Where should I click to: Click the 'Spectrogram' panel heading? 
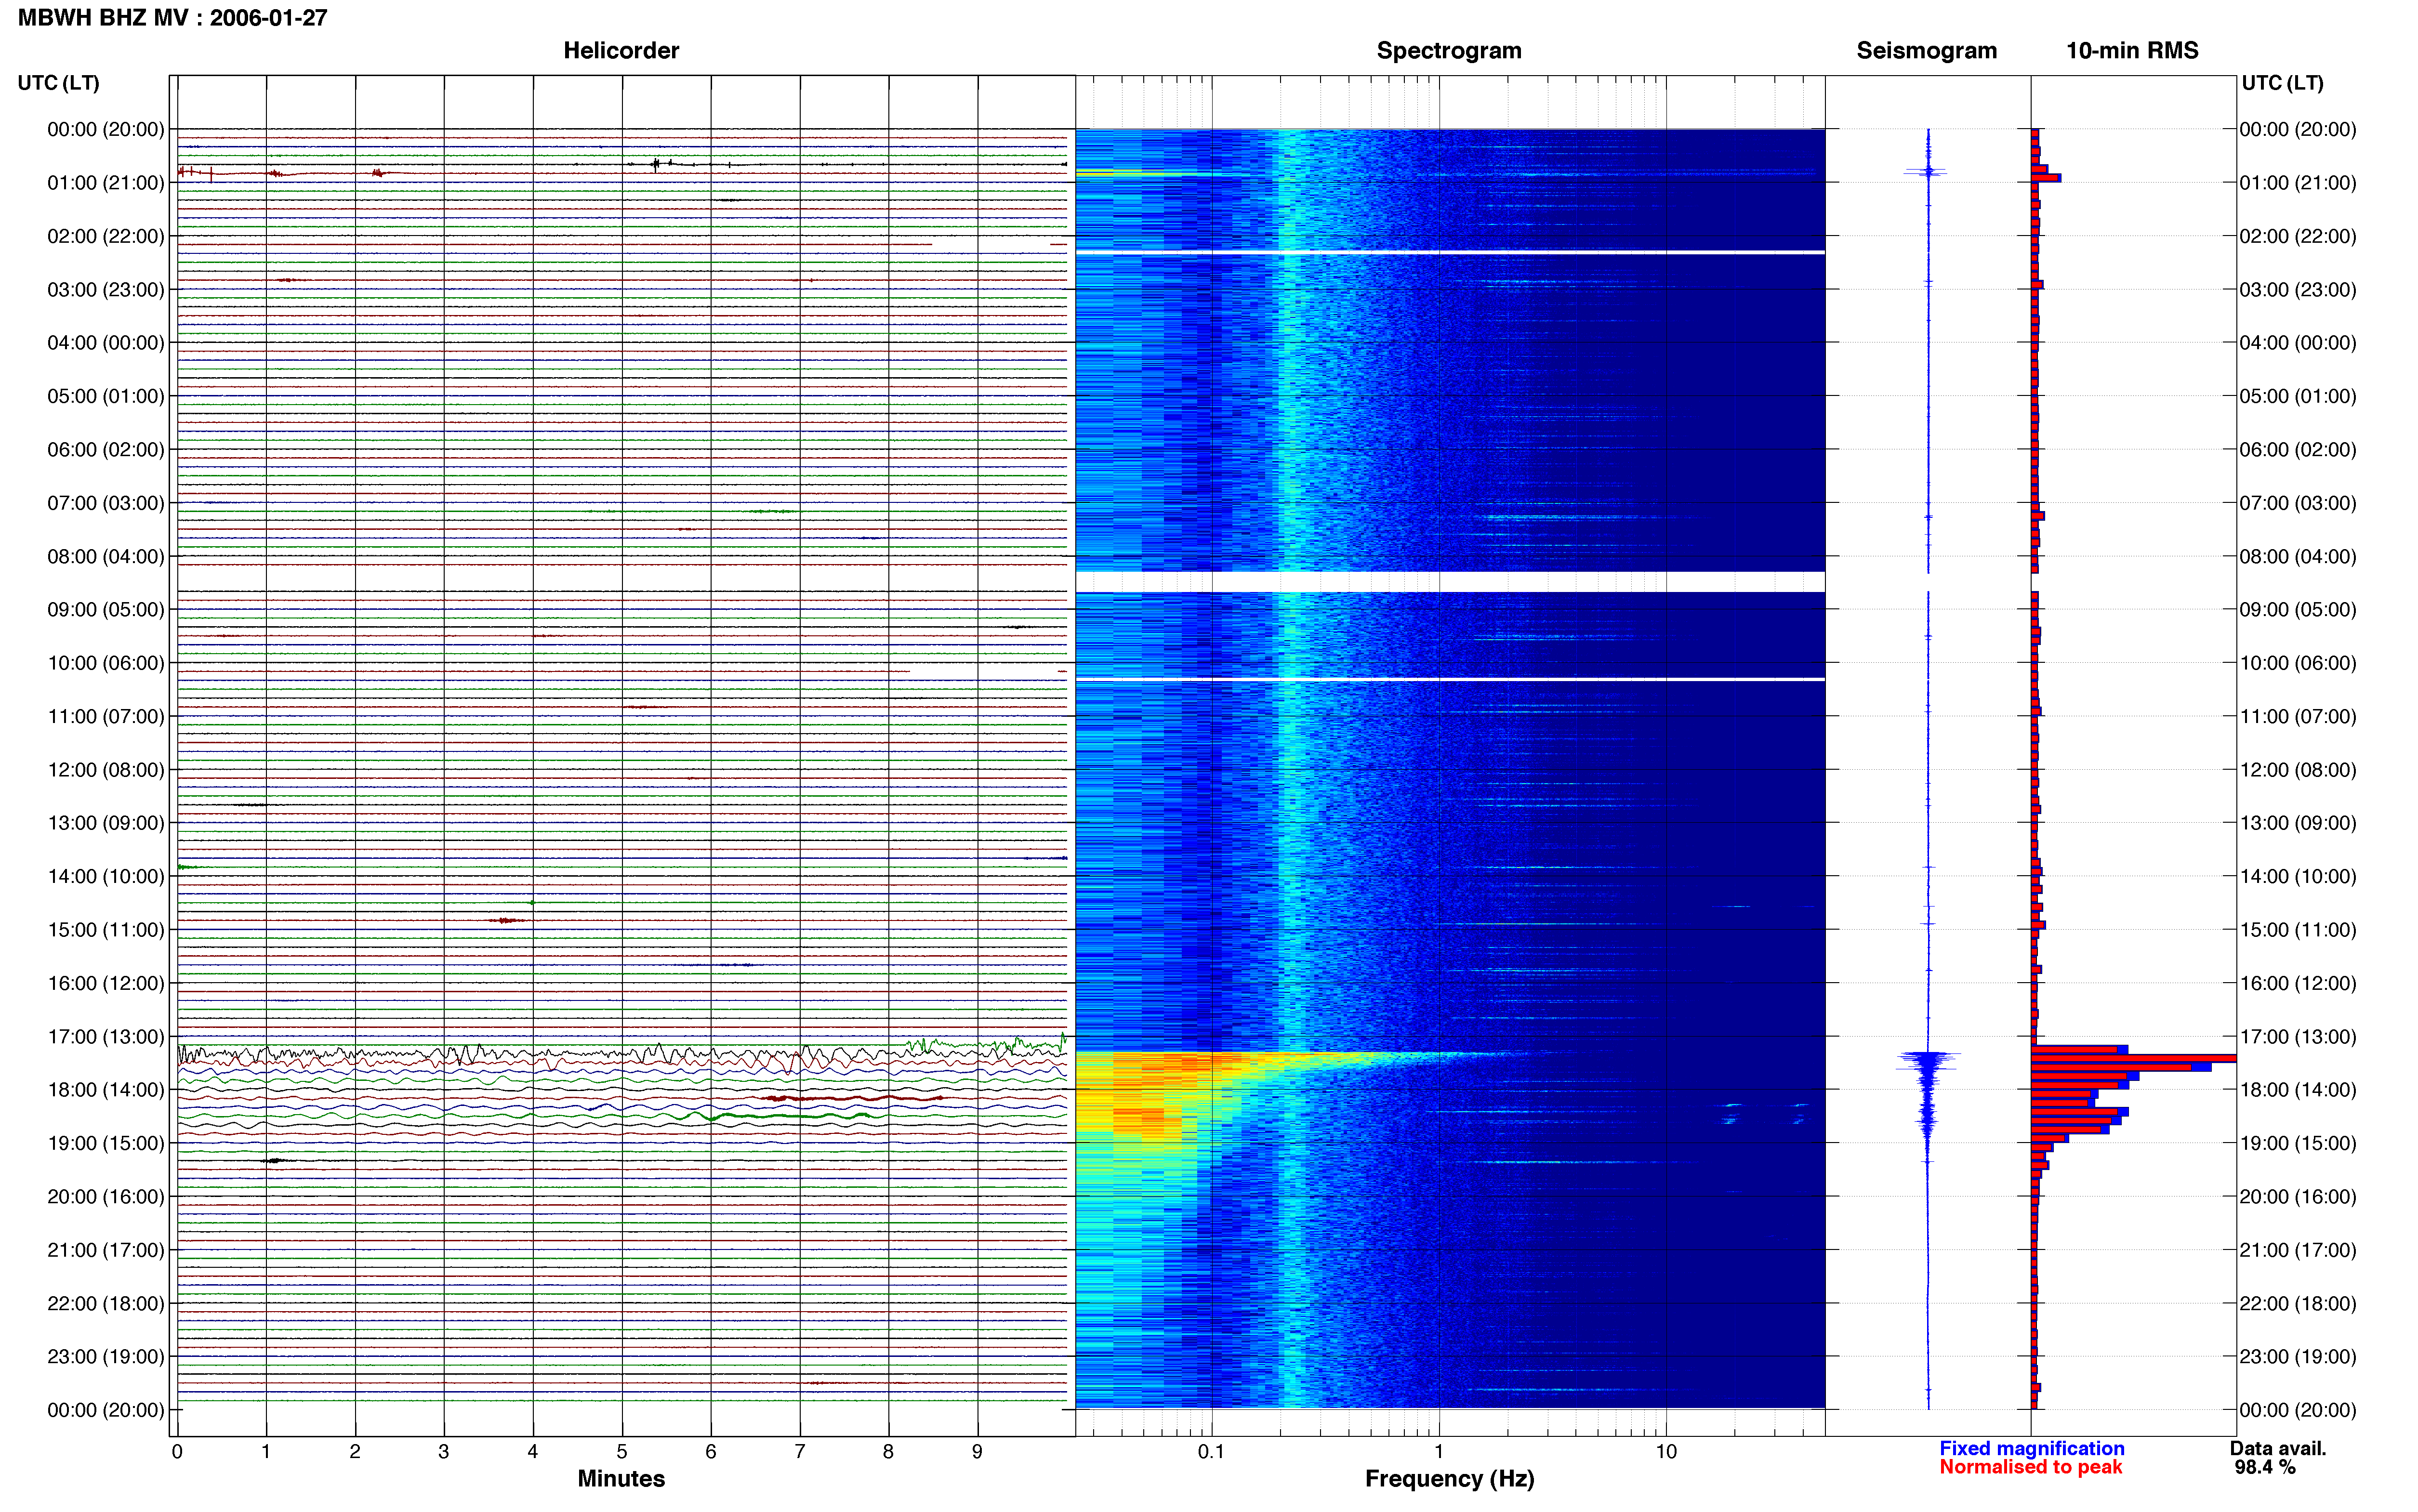(1449, 51)
